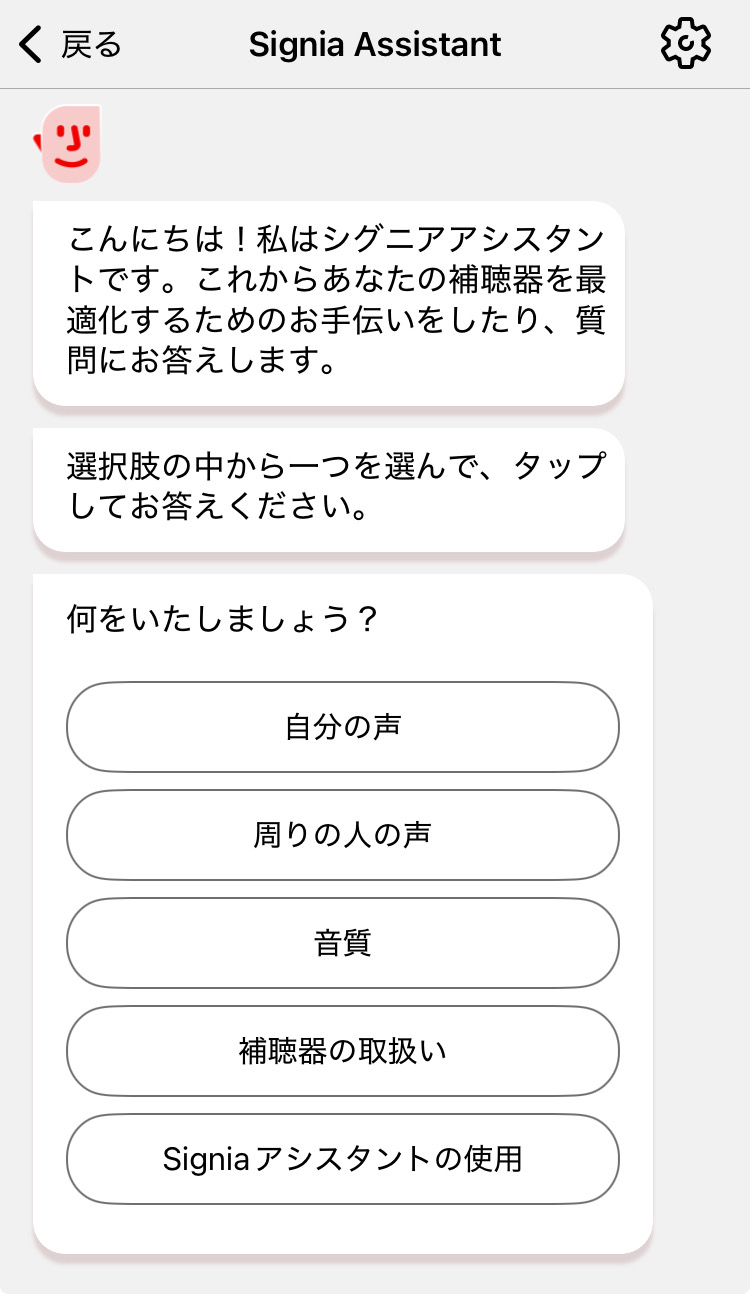The height and width of the screenshot is (1294, 750).
Task: Choose Signiaアシスタントの使用 option
Action: [342, 1159]
